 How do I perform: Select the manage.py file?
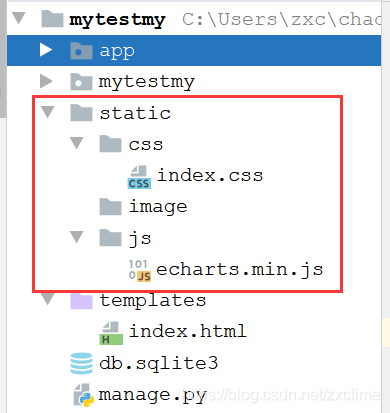pos(152,396)
